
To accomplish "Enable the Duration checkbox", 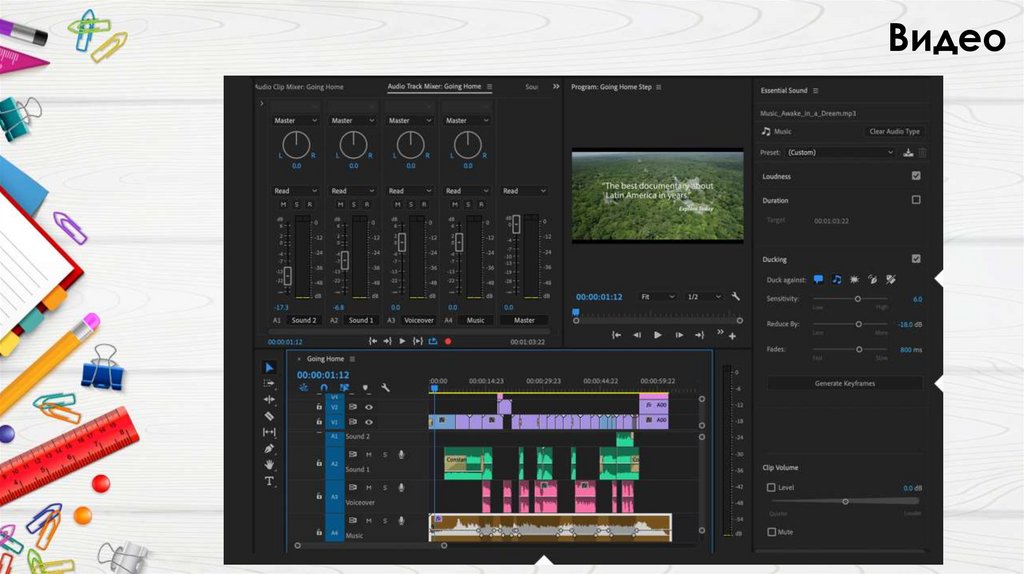I will [915, 200].
